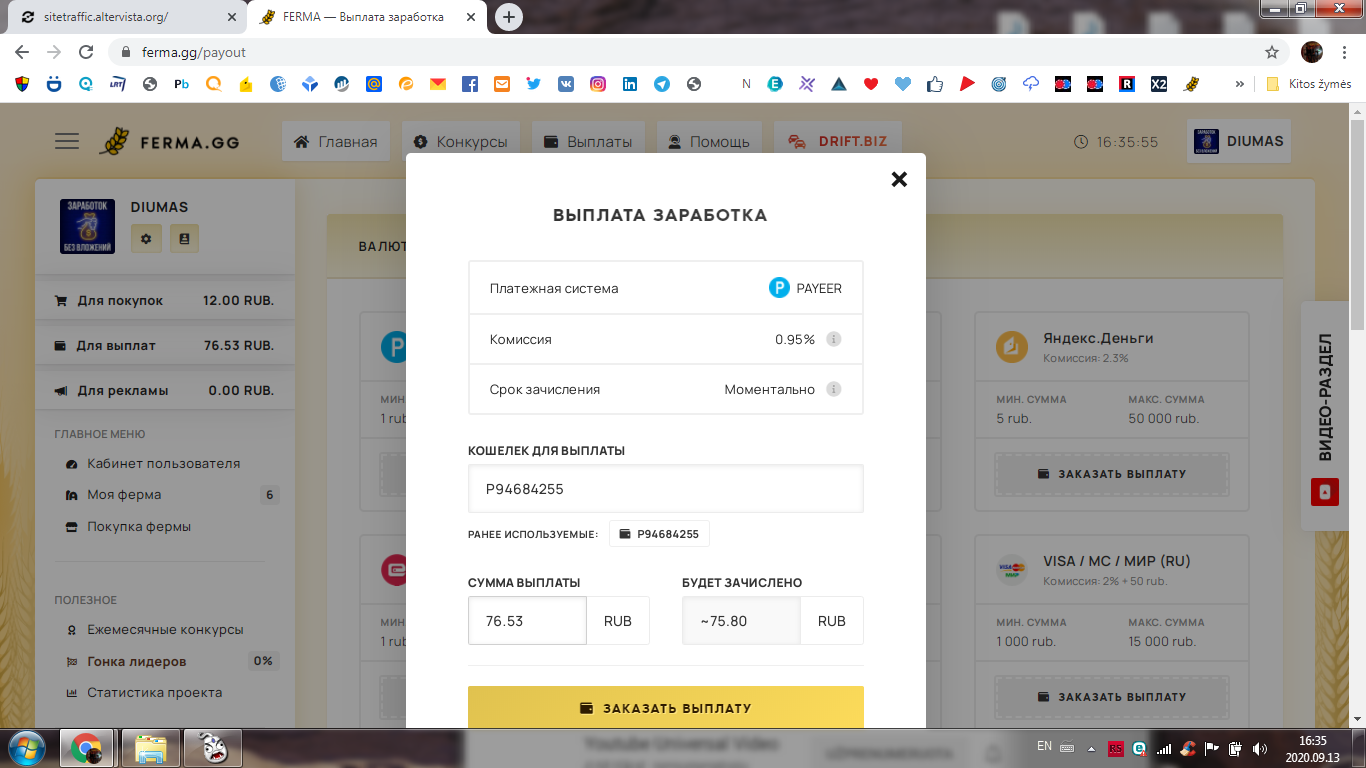Click the payout amount field showing 76.53
This screenshot has width=1366, height=768.
tap(527, 621)
